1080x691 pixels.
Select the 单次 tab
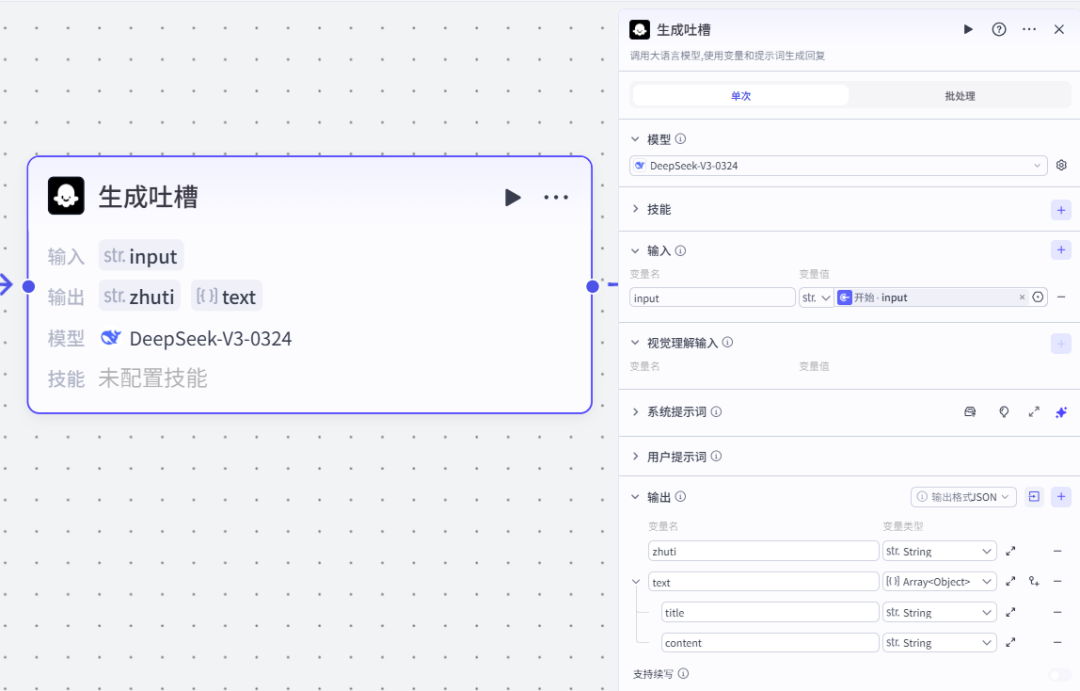740,95
